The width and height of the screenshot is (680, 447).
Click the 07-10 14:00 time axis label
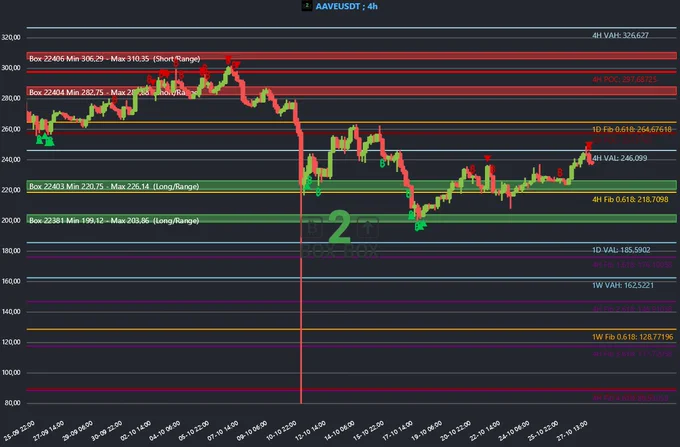pos(222,431)
